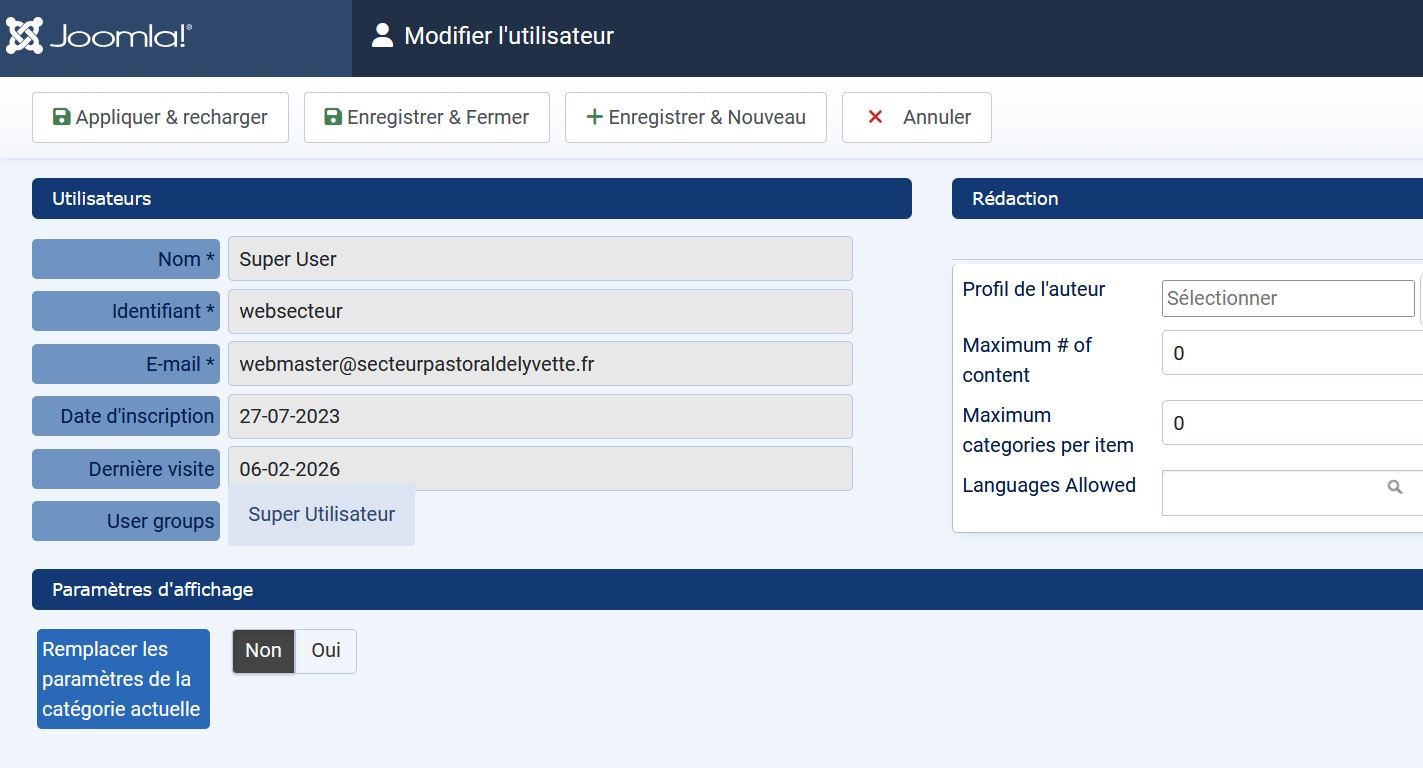This screenshot has height=768, width=1423.
Task: Click the save icon on Appliquer & recharger
Action: point(61,117)
